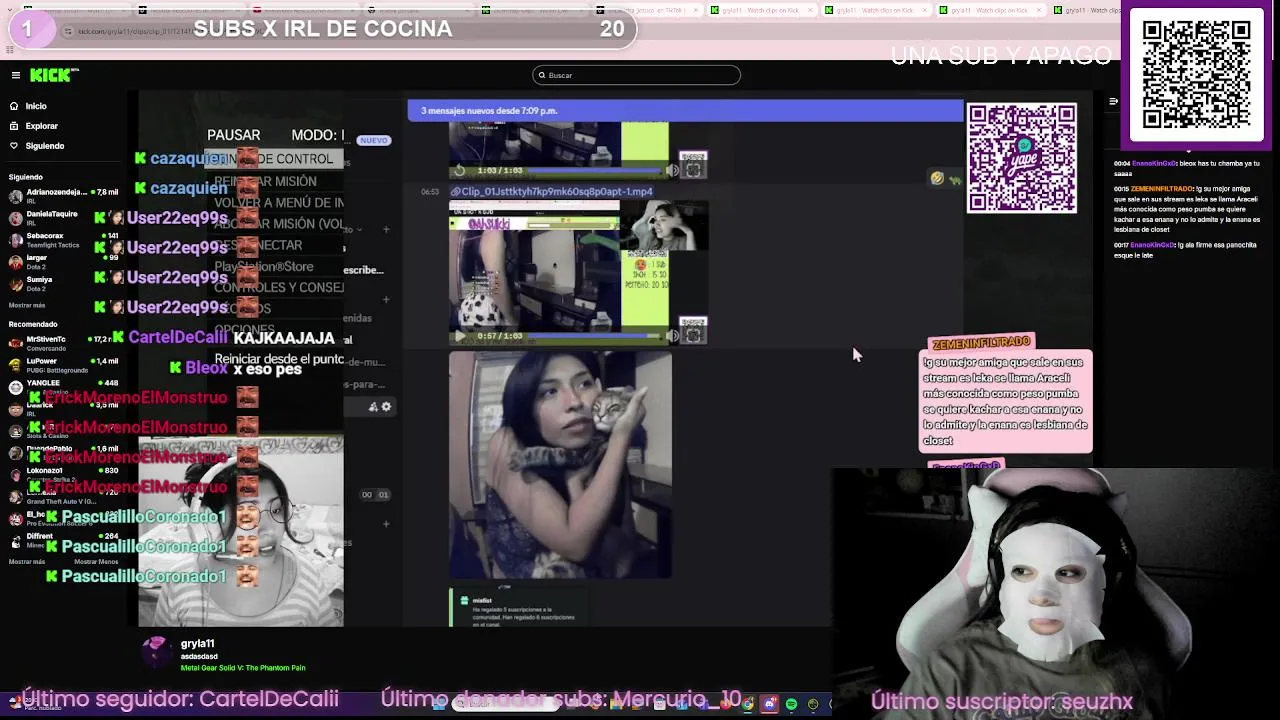The width and height of the screenshot is (1280, 720).
Task: Open recommended channel Lokonazo1
Action: point(62,473)
